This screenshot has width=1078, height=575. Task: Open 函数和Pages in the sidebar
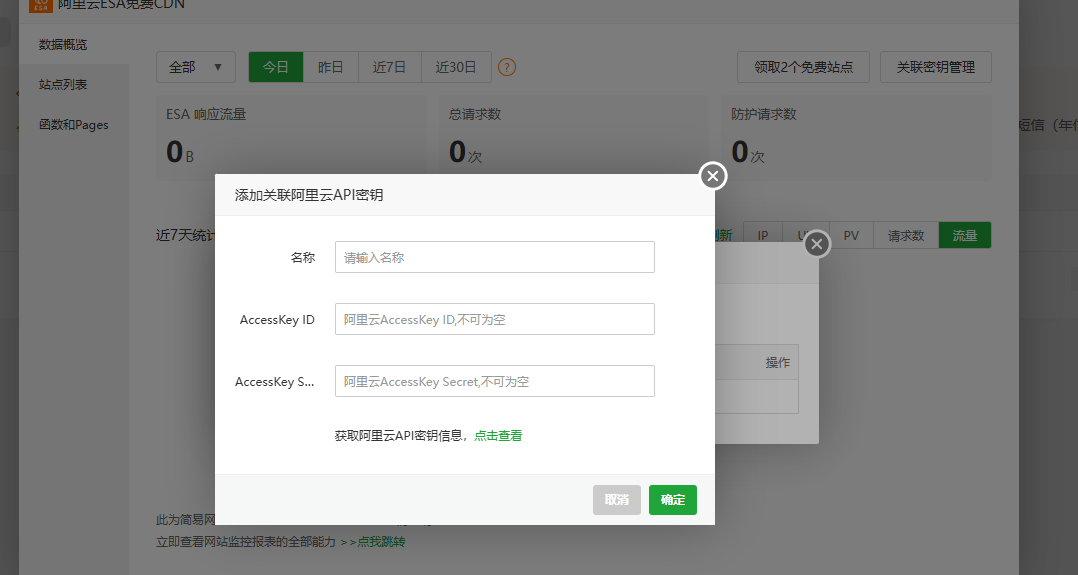[73, 125]
